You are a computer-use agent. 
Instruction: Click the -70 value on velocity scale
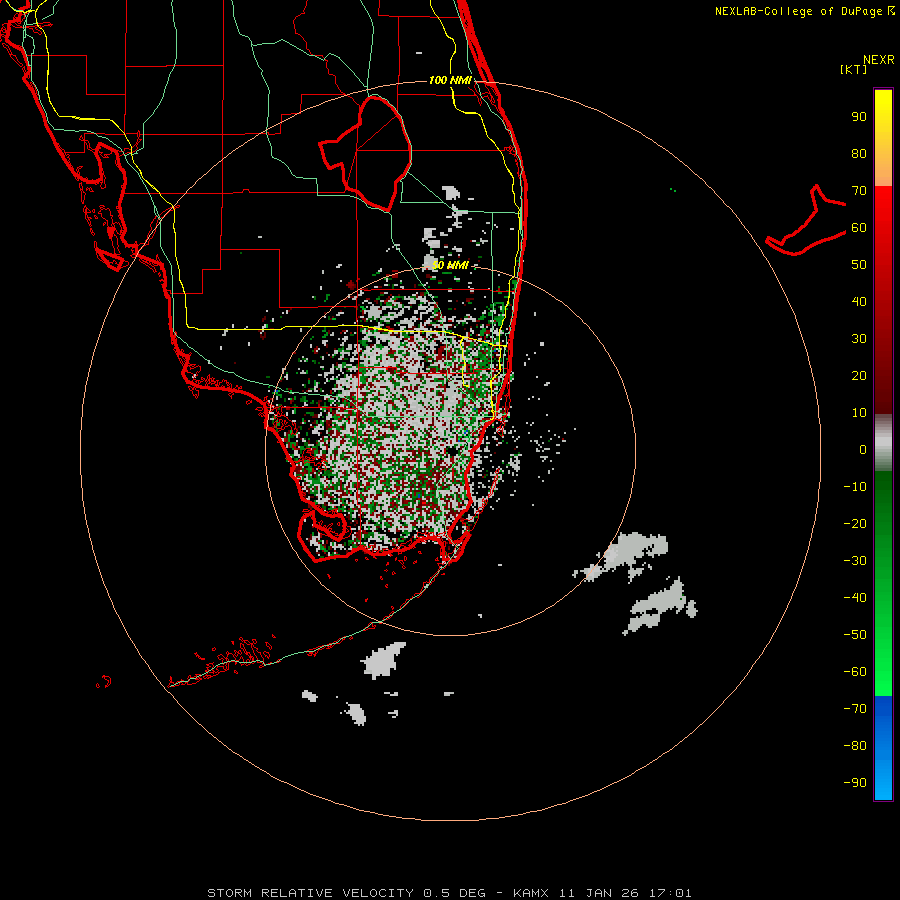point(855,709)
